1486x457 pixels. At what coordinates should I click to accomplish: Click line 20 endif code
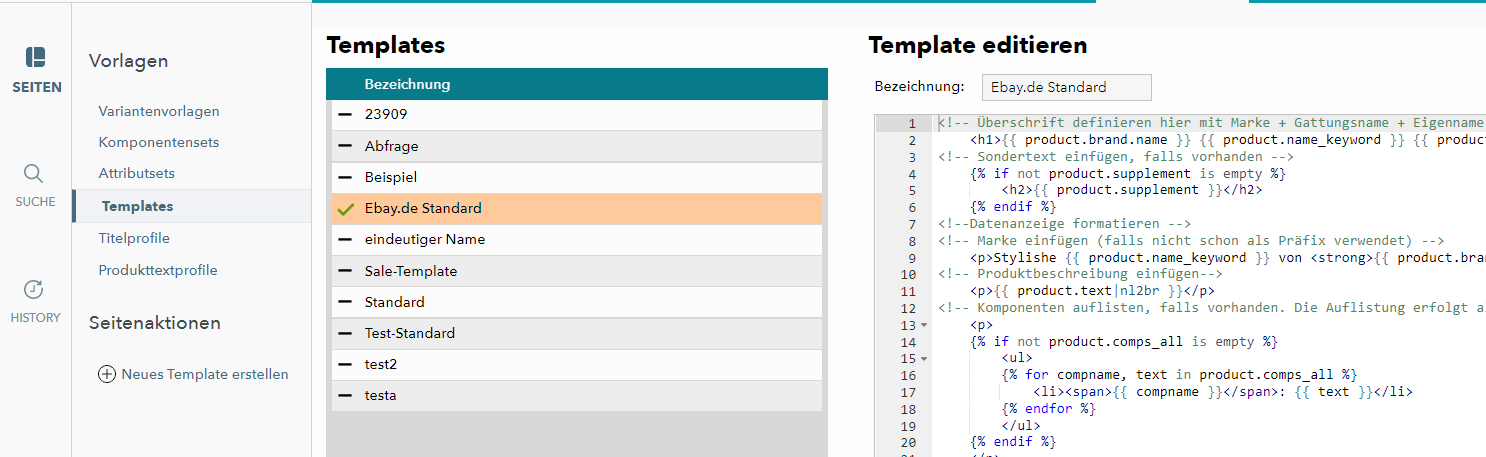[1013, 443]
